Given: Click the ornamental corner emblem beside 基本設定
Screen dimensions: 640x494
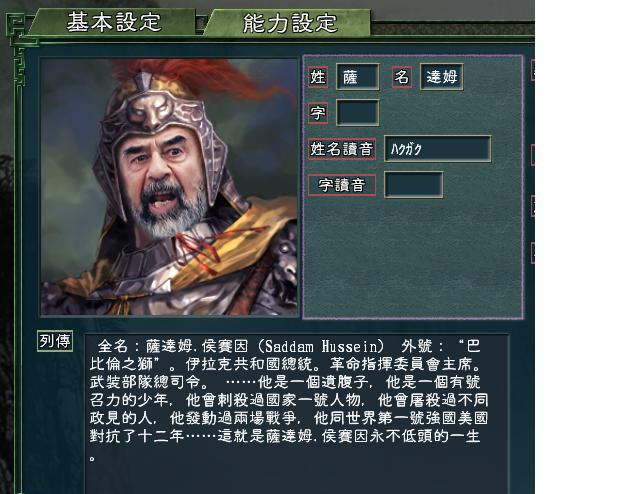Looking at the screenshot, I should click(20, 31).
